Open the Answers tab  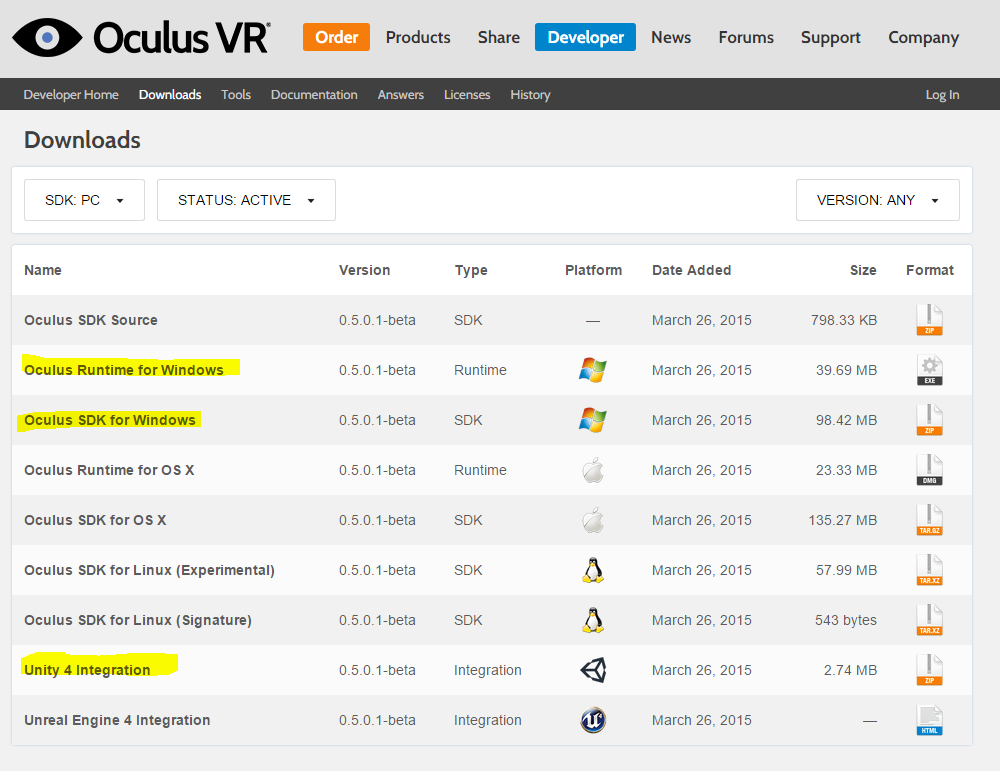[401, 94]
